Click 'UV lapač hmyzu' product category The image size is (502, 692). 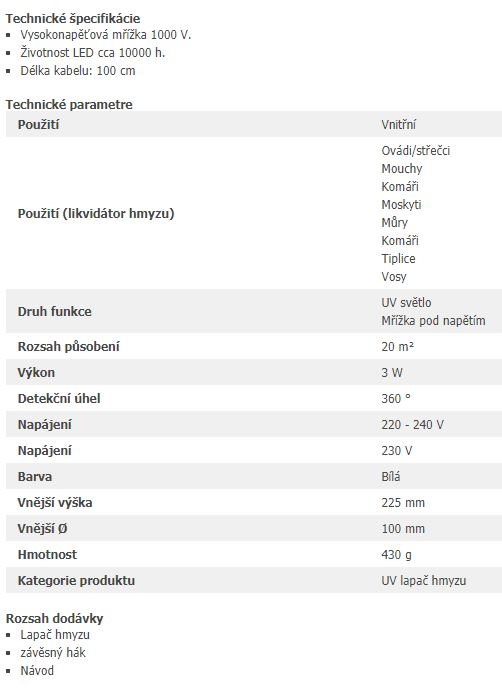click(423, 581)
